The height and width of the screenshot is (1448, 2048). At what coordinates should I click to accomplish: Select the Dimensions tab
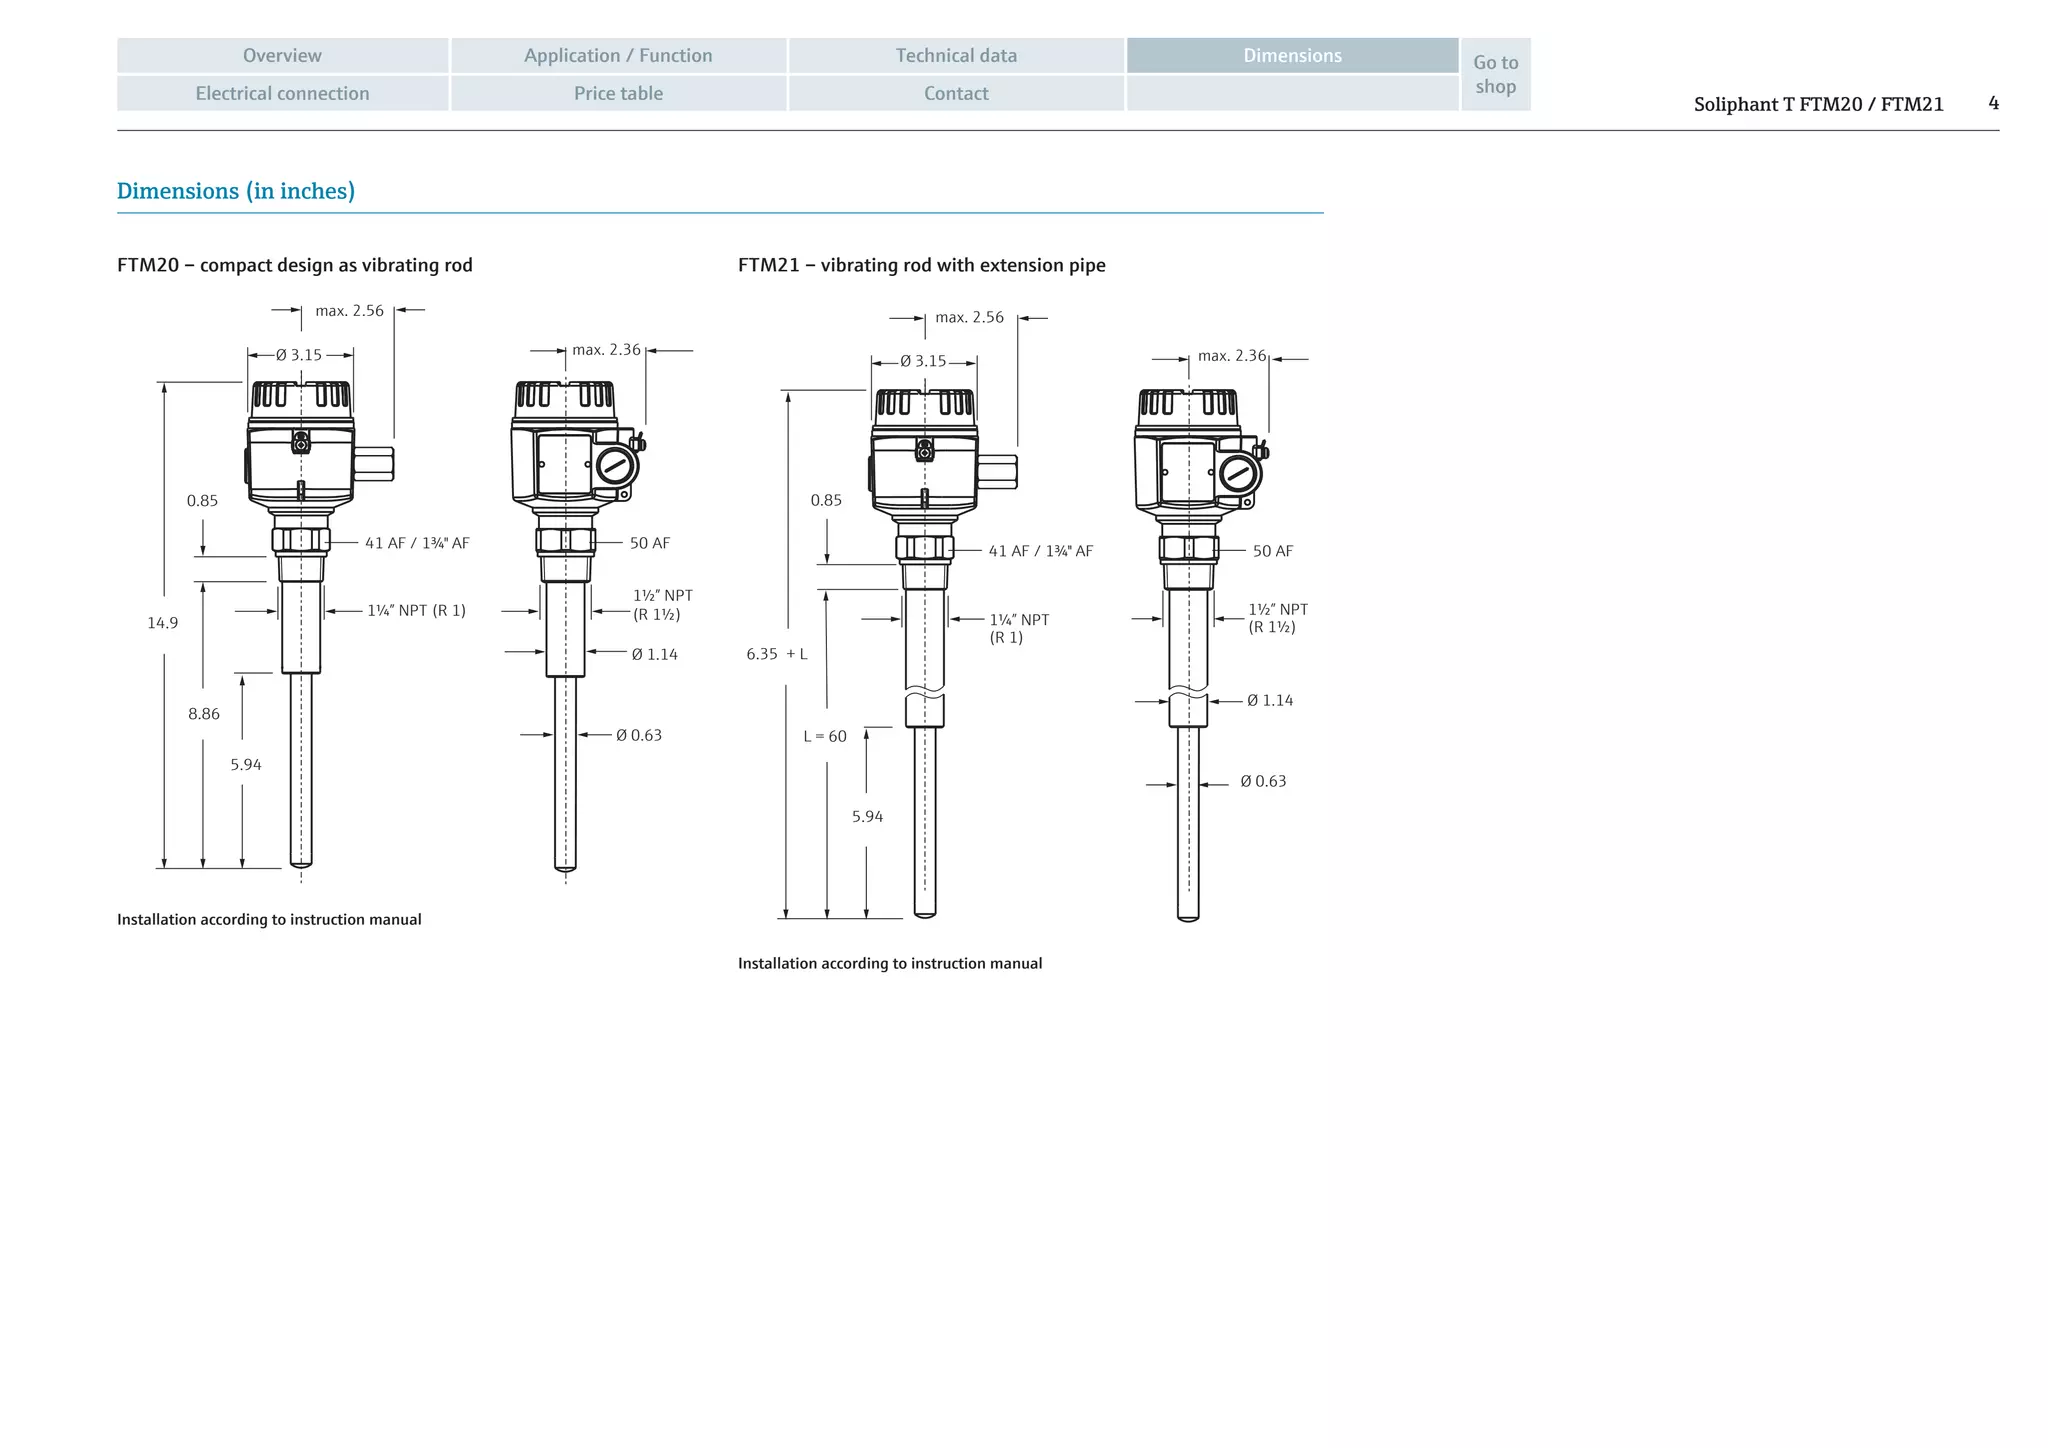[1292, 56]
